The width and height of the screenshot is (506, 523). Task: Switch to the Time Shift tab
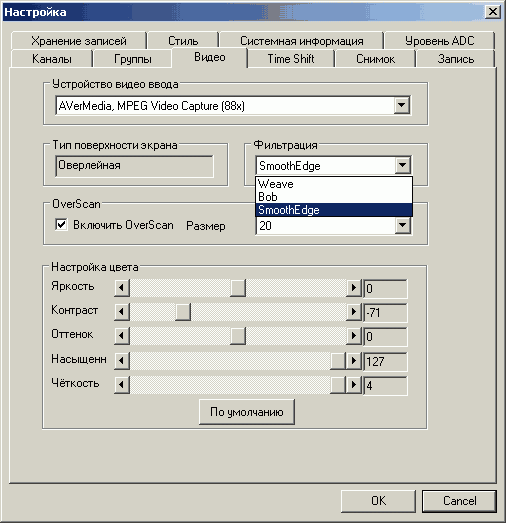[291, 59]
